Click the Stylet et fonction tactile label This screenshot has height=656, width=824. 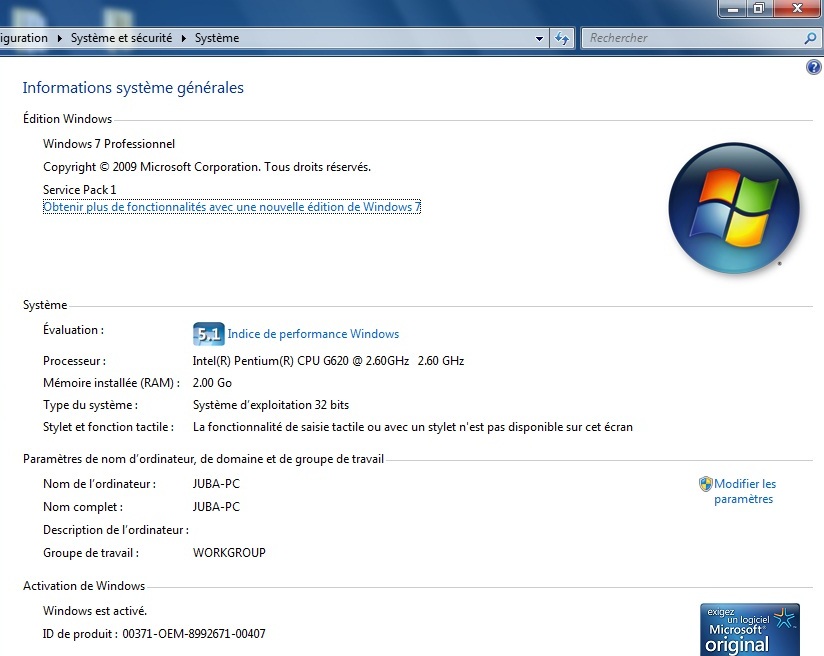pyautogui.click(x=108, y=427)
